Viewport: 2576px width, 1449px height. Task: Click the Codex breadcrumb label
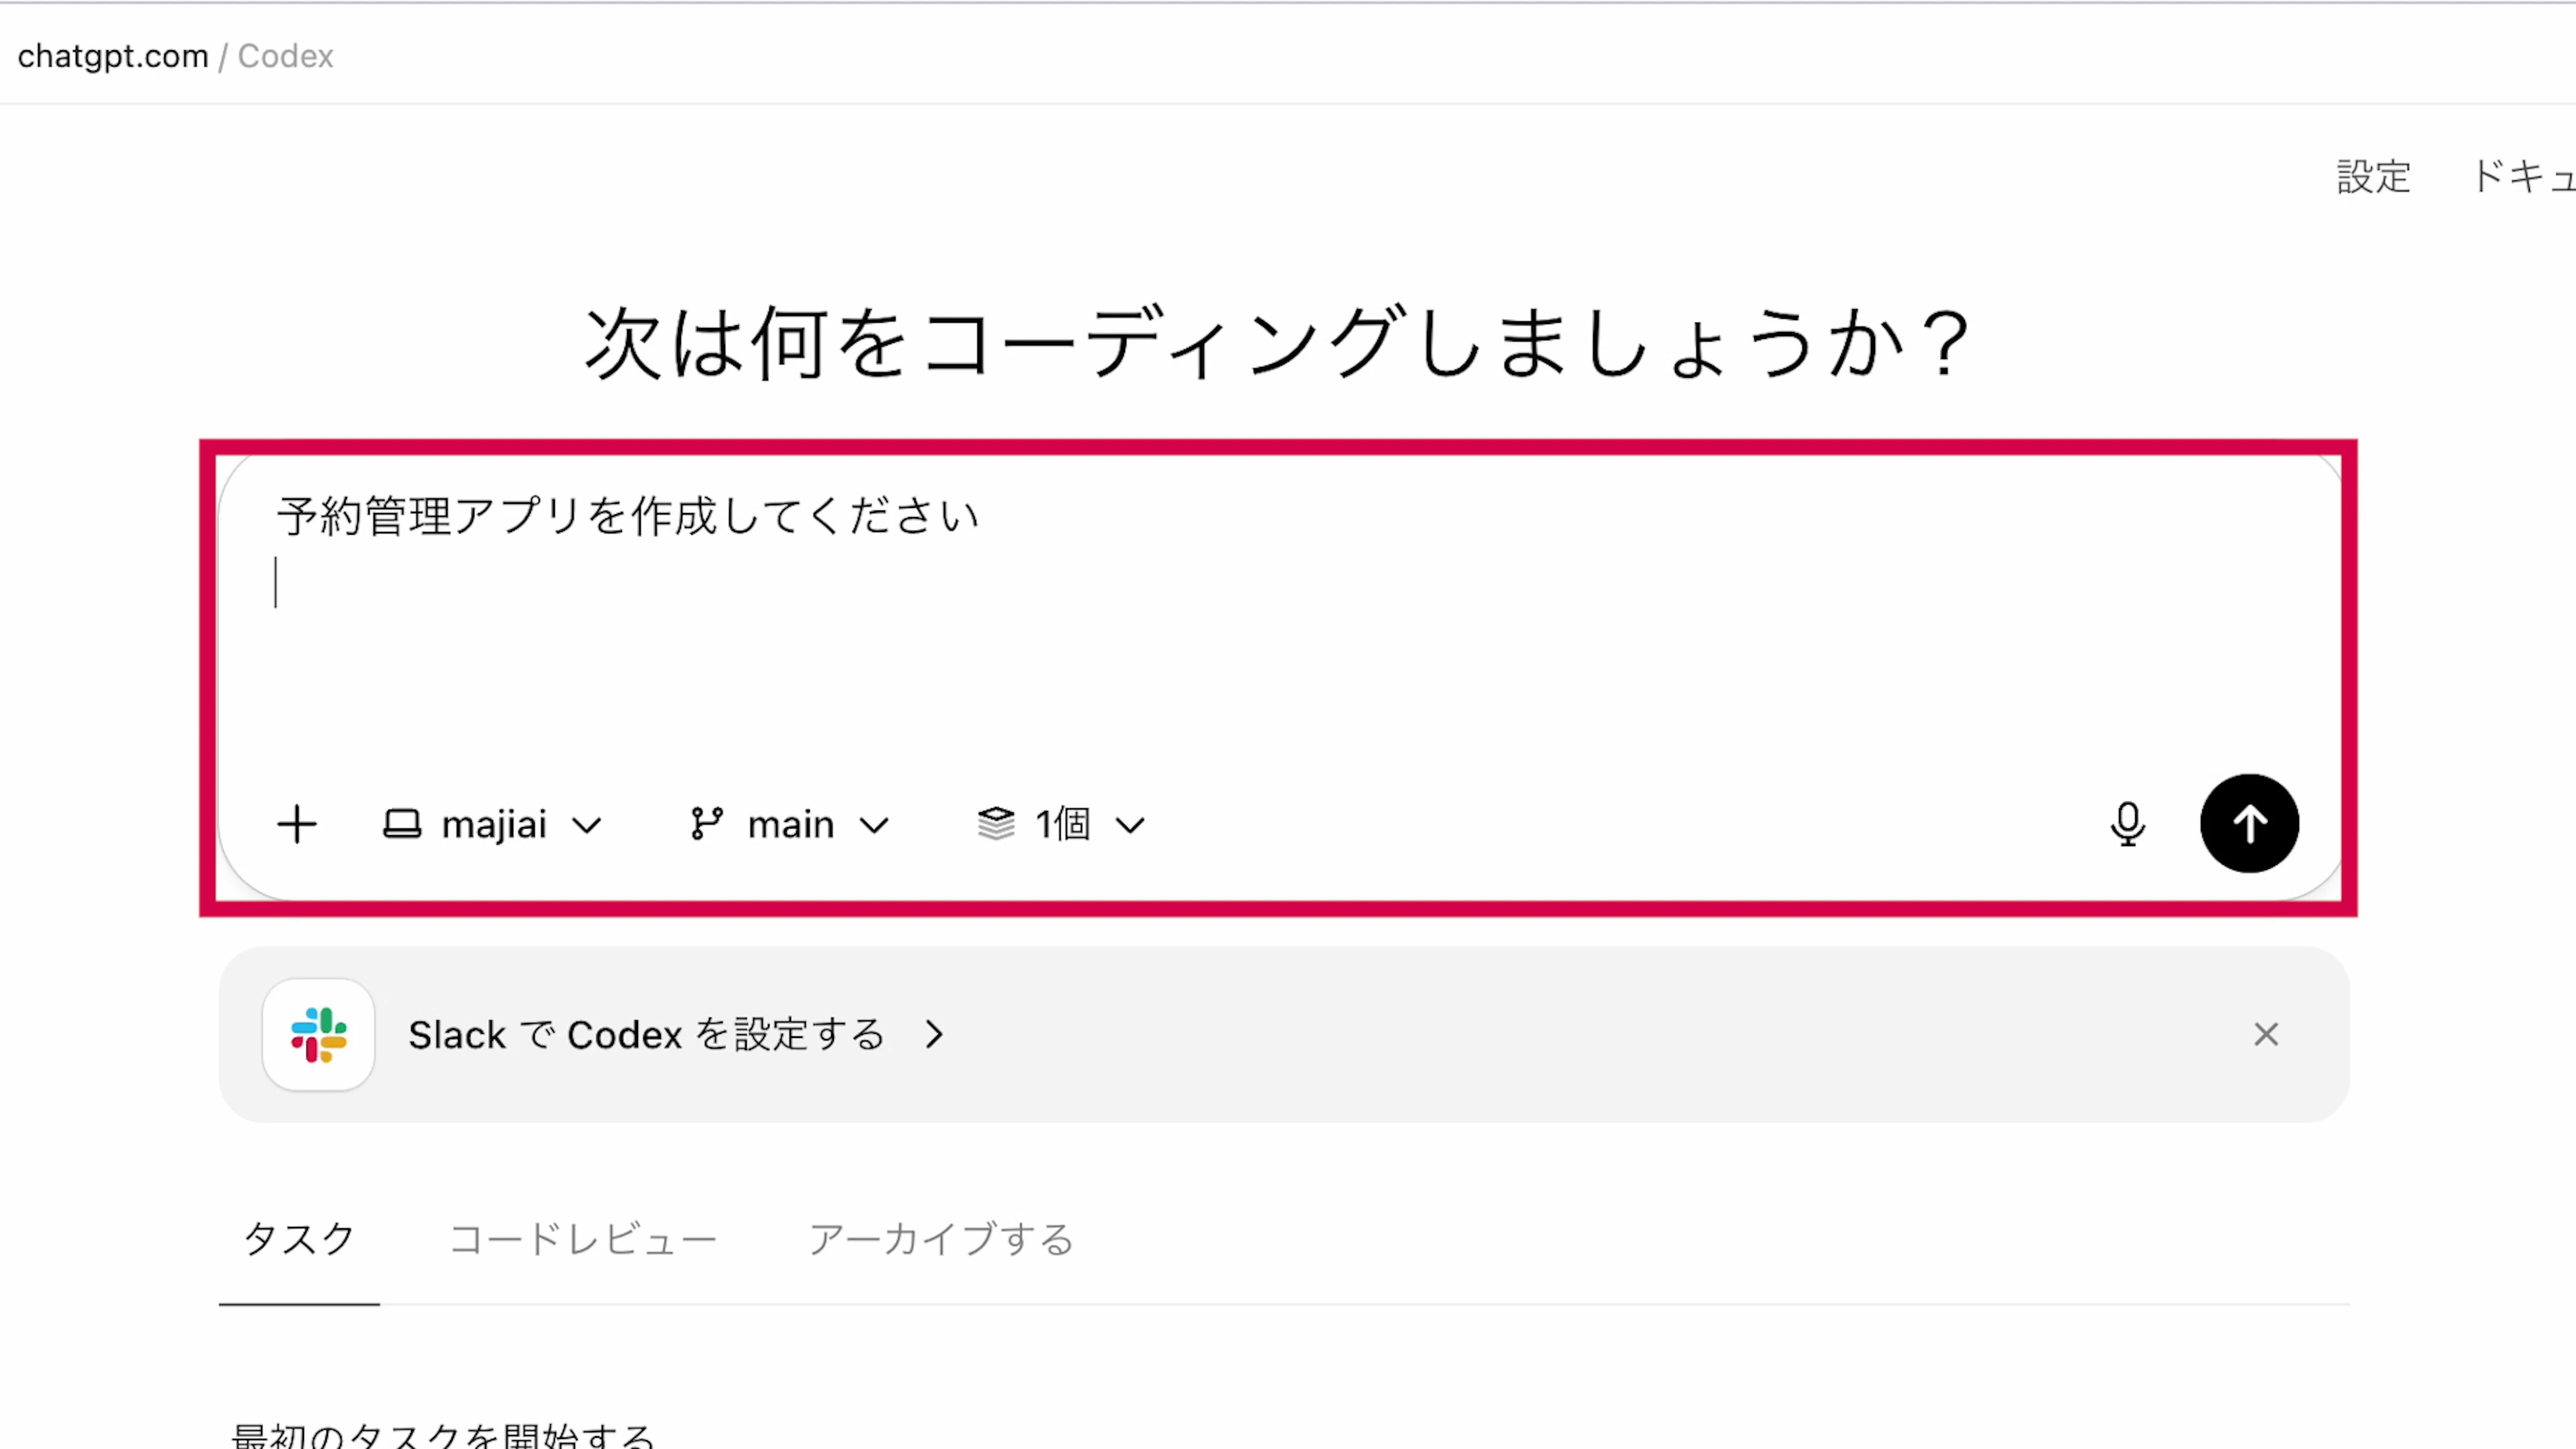pos(286,56)
